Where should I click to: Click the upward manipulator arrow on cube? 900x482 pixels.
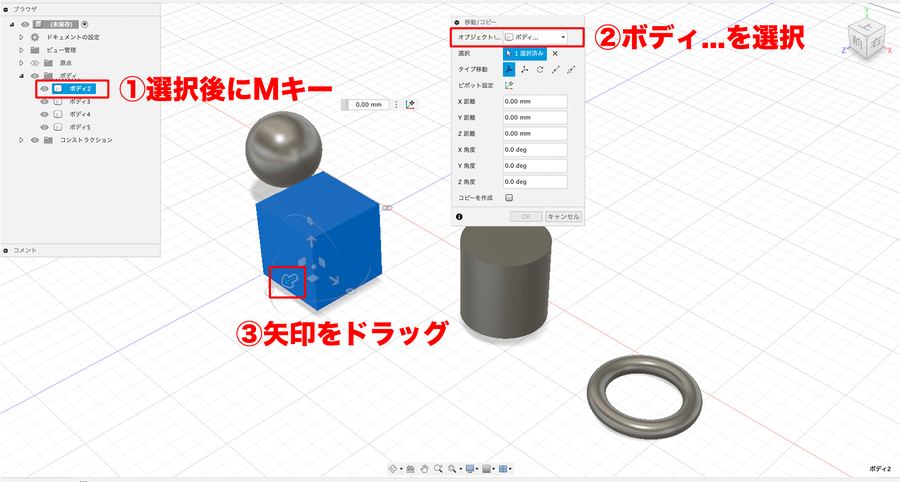pos(311,241)
